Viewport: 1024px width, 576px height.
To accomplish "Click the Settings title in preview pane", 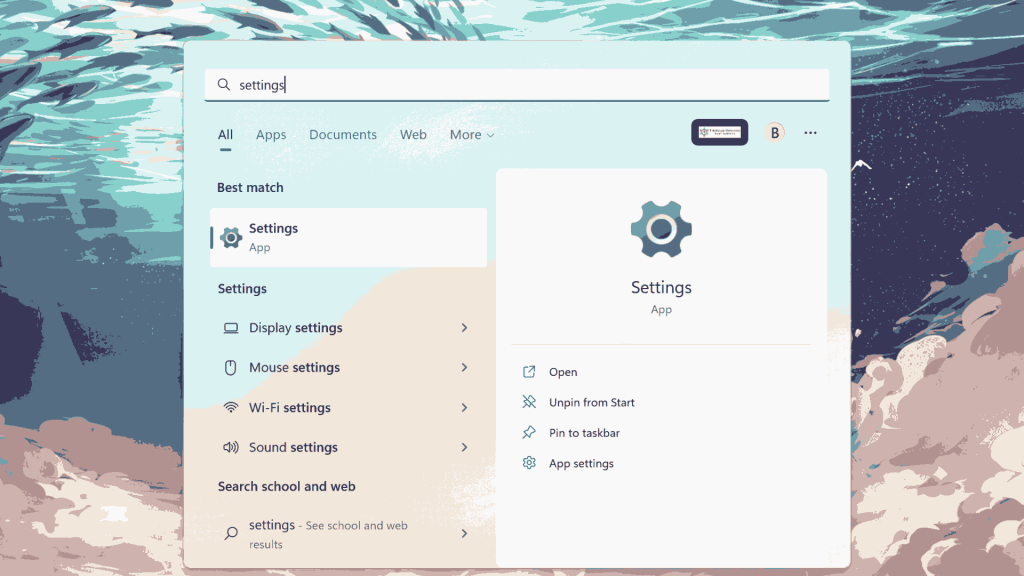I will click(x=662, y=287).
